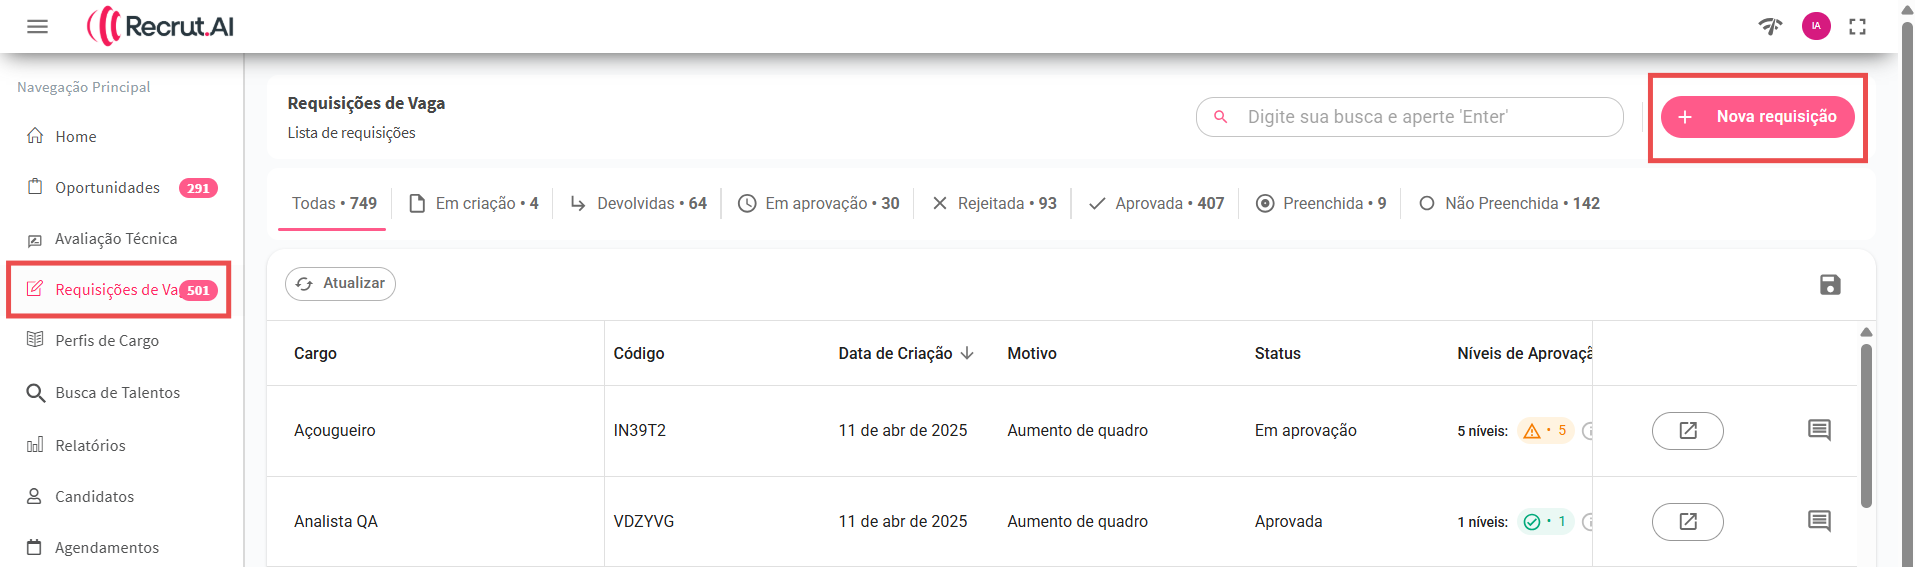Switch to the Devolvidas tab
The height and width of the screenshot is (567, 1915).
click(x=639, y=204)
